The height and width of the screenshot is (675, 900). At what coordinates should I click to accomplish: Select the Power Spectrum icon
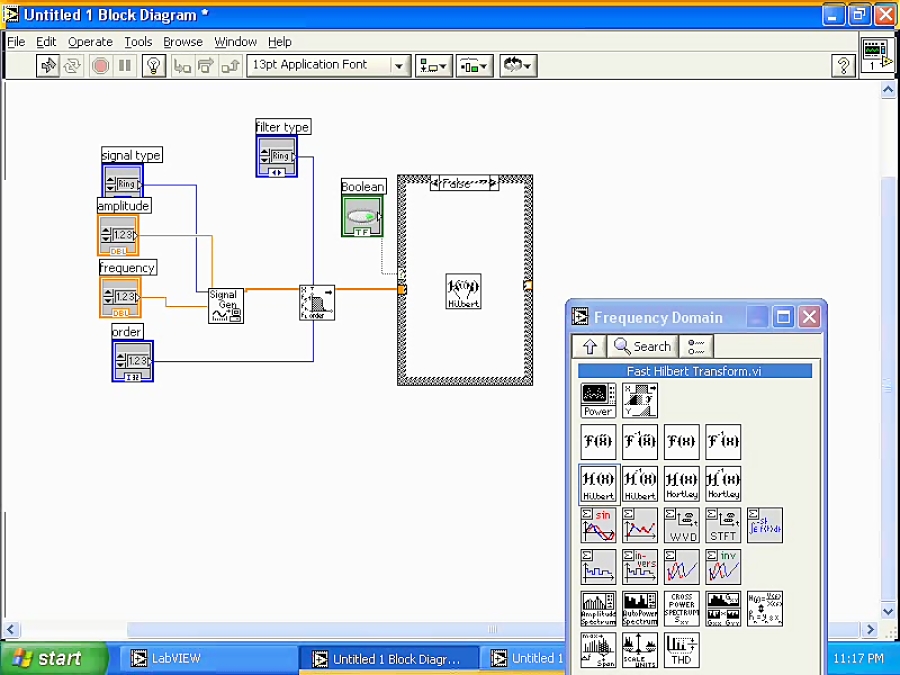click(596, 399)
